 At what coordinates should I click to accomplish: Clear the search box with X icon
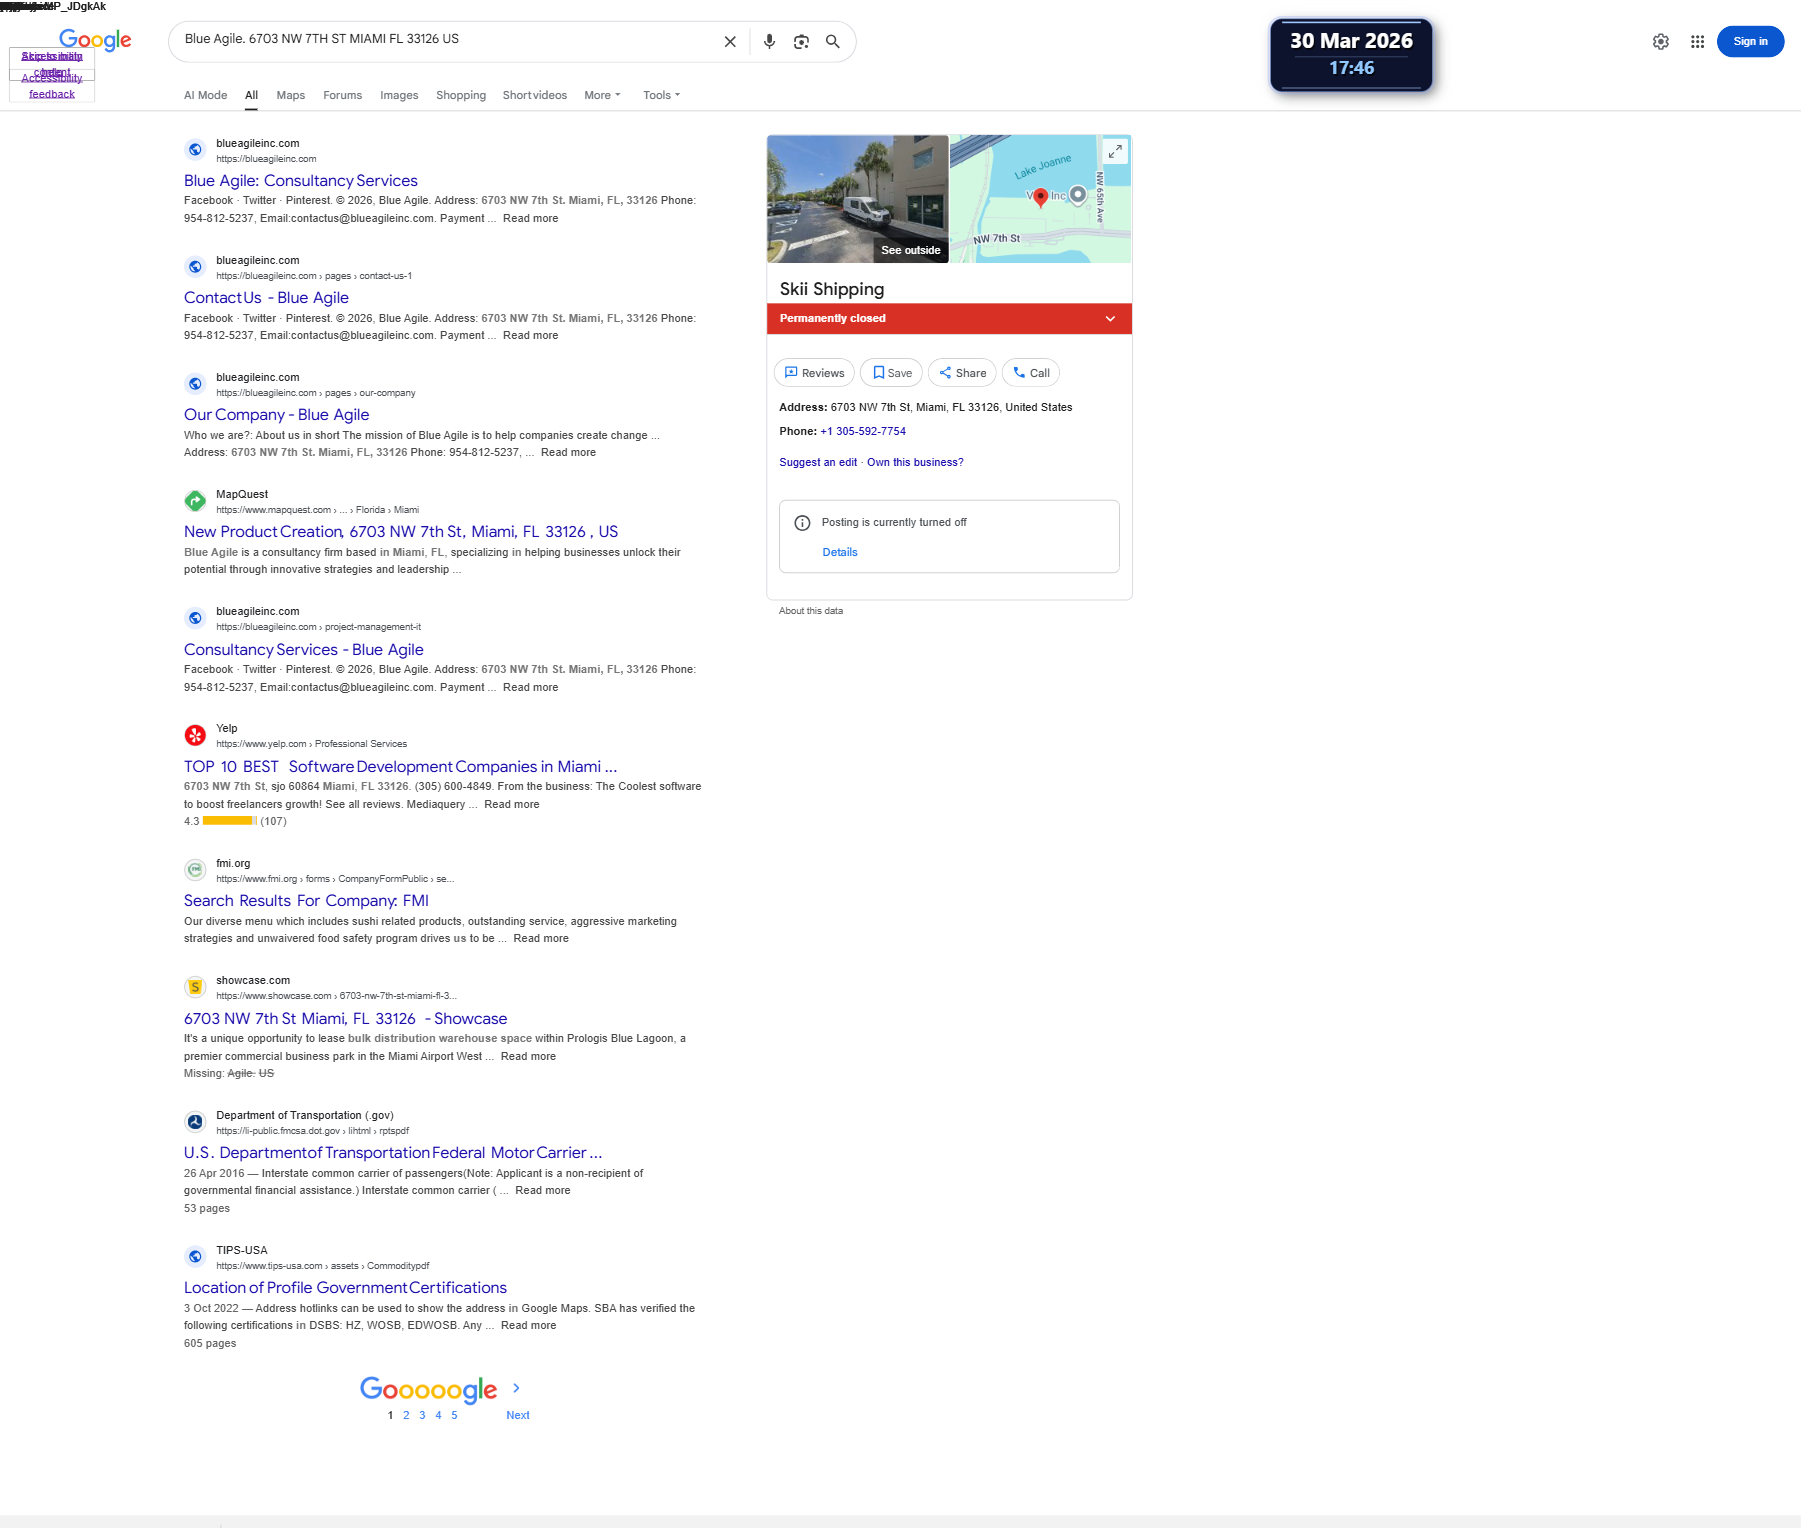tap(730, 42)
